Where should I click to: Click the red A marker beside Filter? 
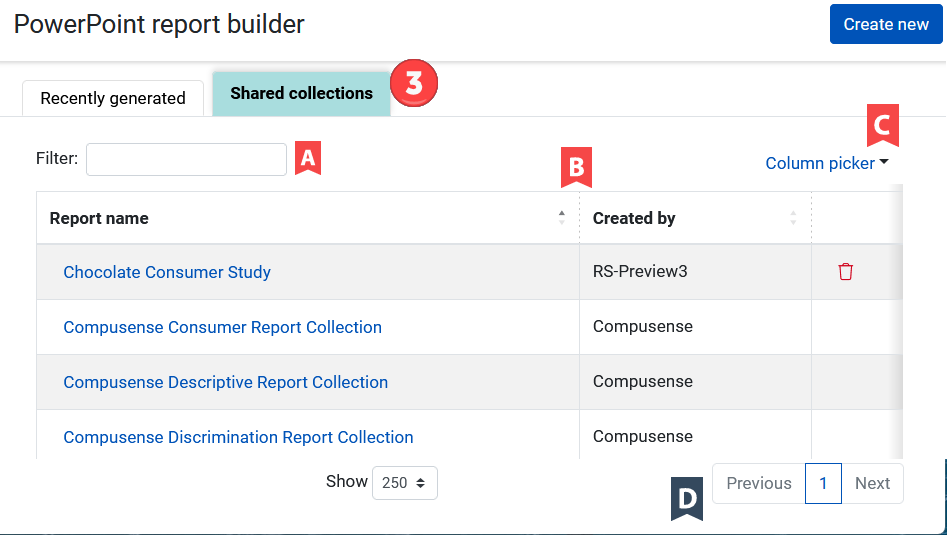(308, 158)
